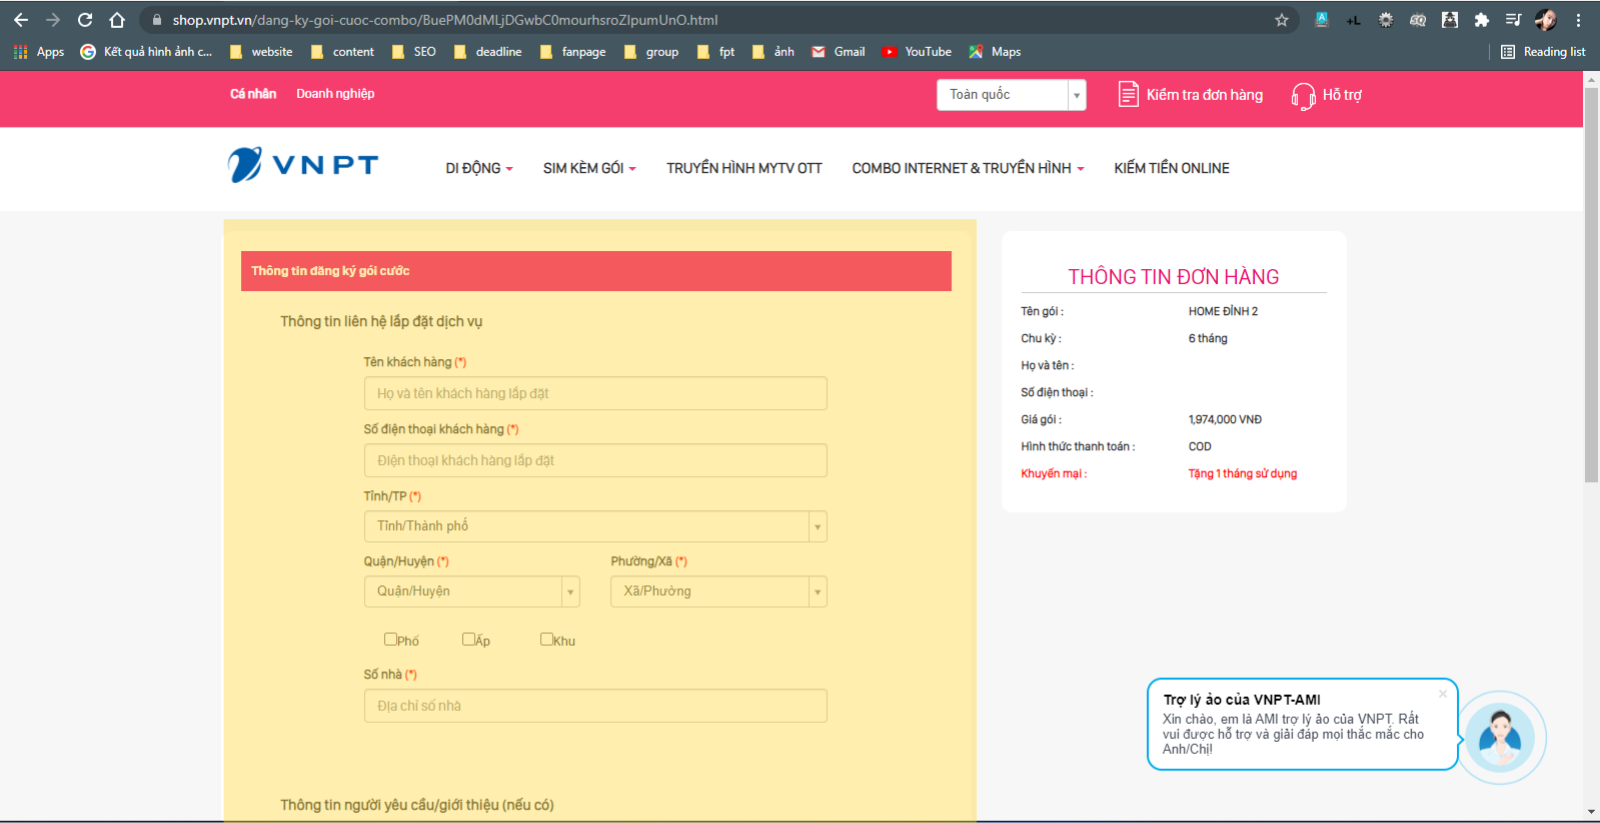Expand the DI ĐỘNG menu
Image resolution: width=1600 pixels, height=823 pixels.
pyautogui.click(x=479, y=168)
